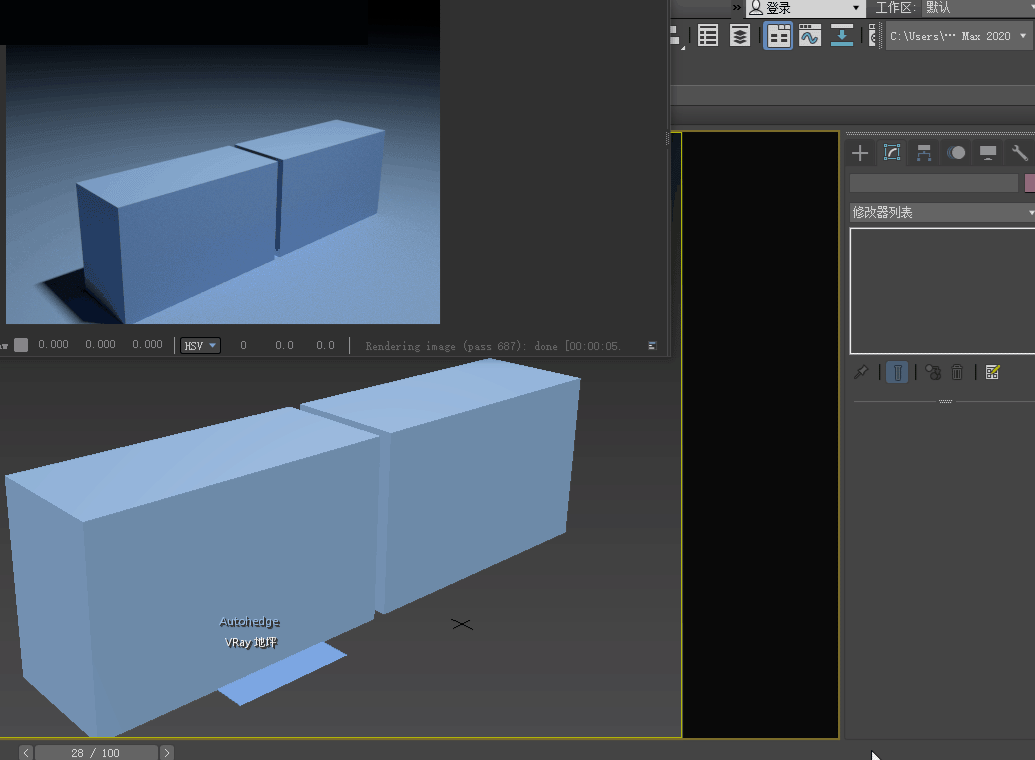Open the Create tab in command panel

tap(860, 153)
